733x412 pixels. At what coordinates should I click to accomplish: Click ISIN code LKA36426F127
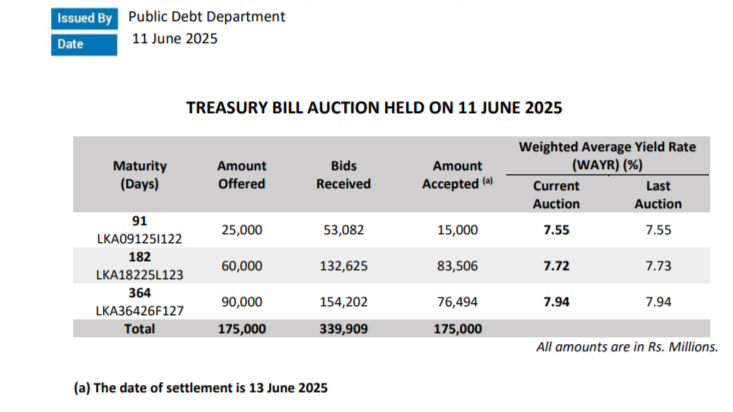(139, 311)
